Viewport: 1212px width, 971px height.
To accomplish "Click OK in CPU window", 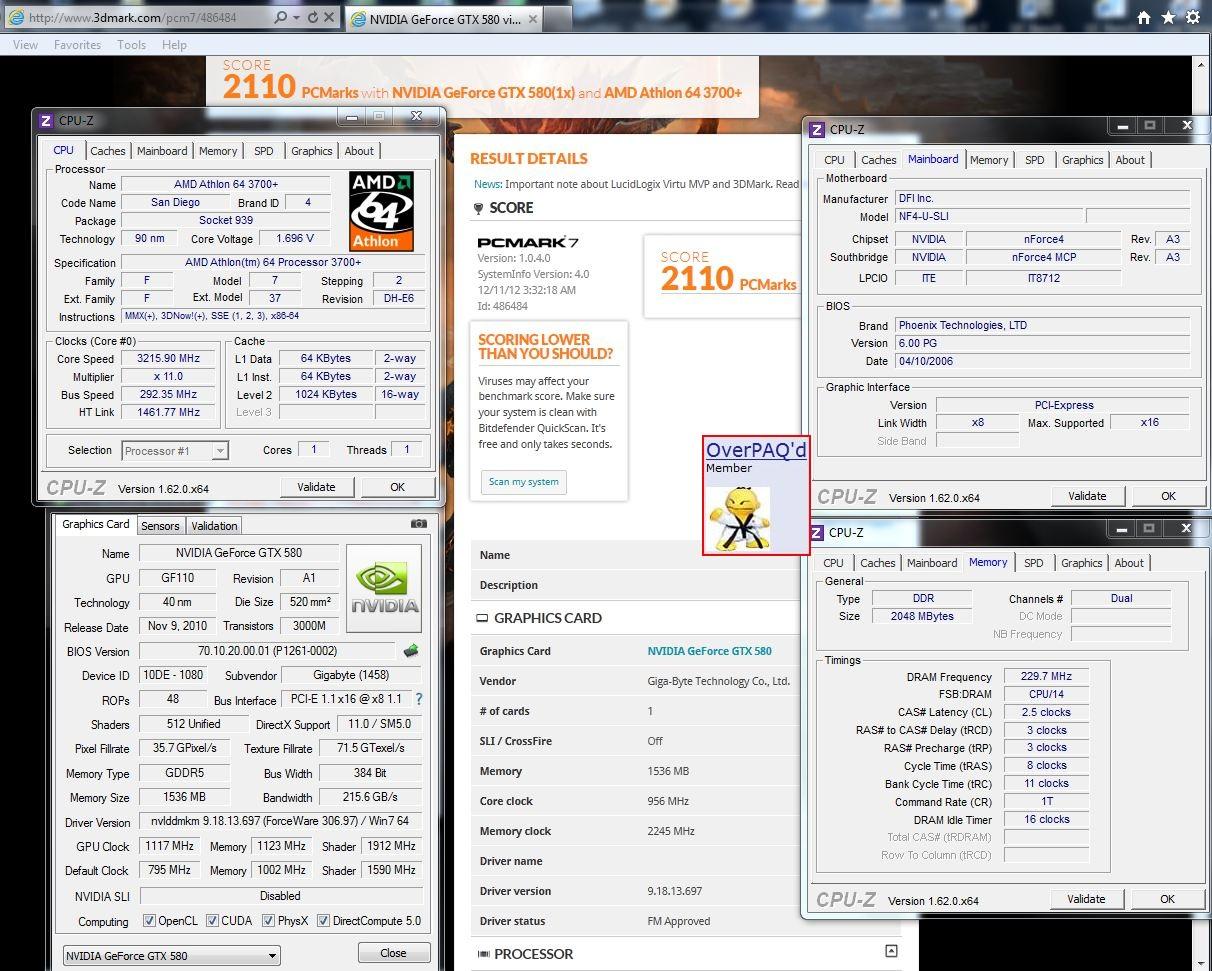I will [397, 487].
